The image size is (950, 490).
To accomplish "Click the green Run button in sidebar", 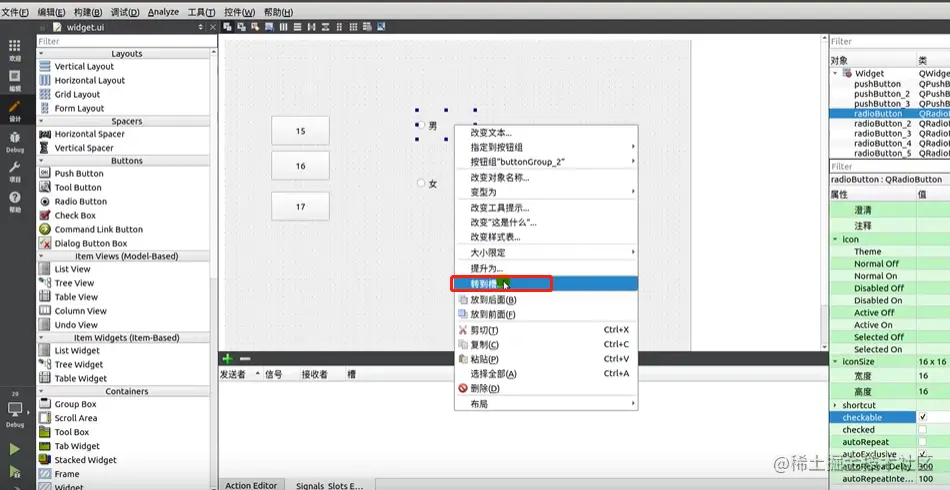I will pos(14,449).
